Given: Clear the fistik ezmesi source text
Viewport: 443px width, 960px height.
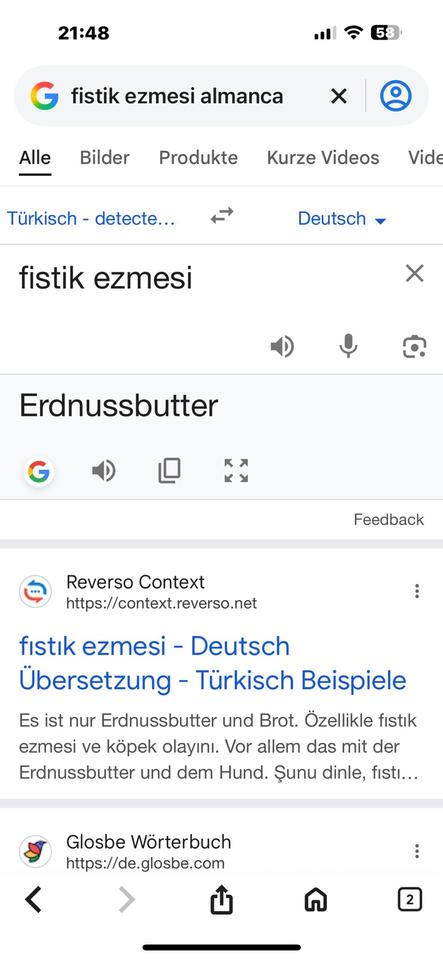Looking at the screenshot, I should click(415, 274).
